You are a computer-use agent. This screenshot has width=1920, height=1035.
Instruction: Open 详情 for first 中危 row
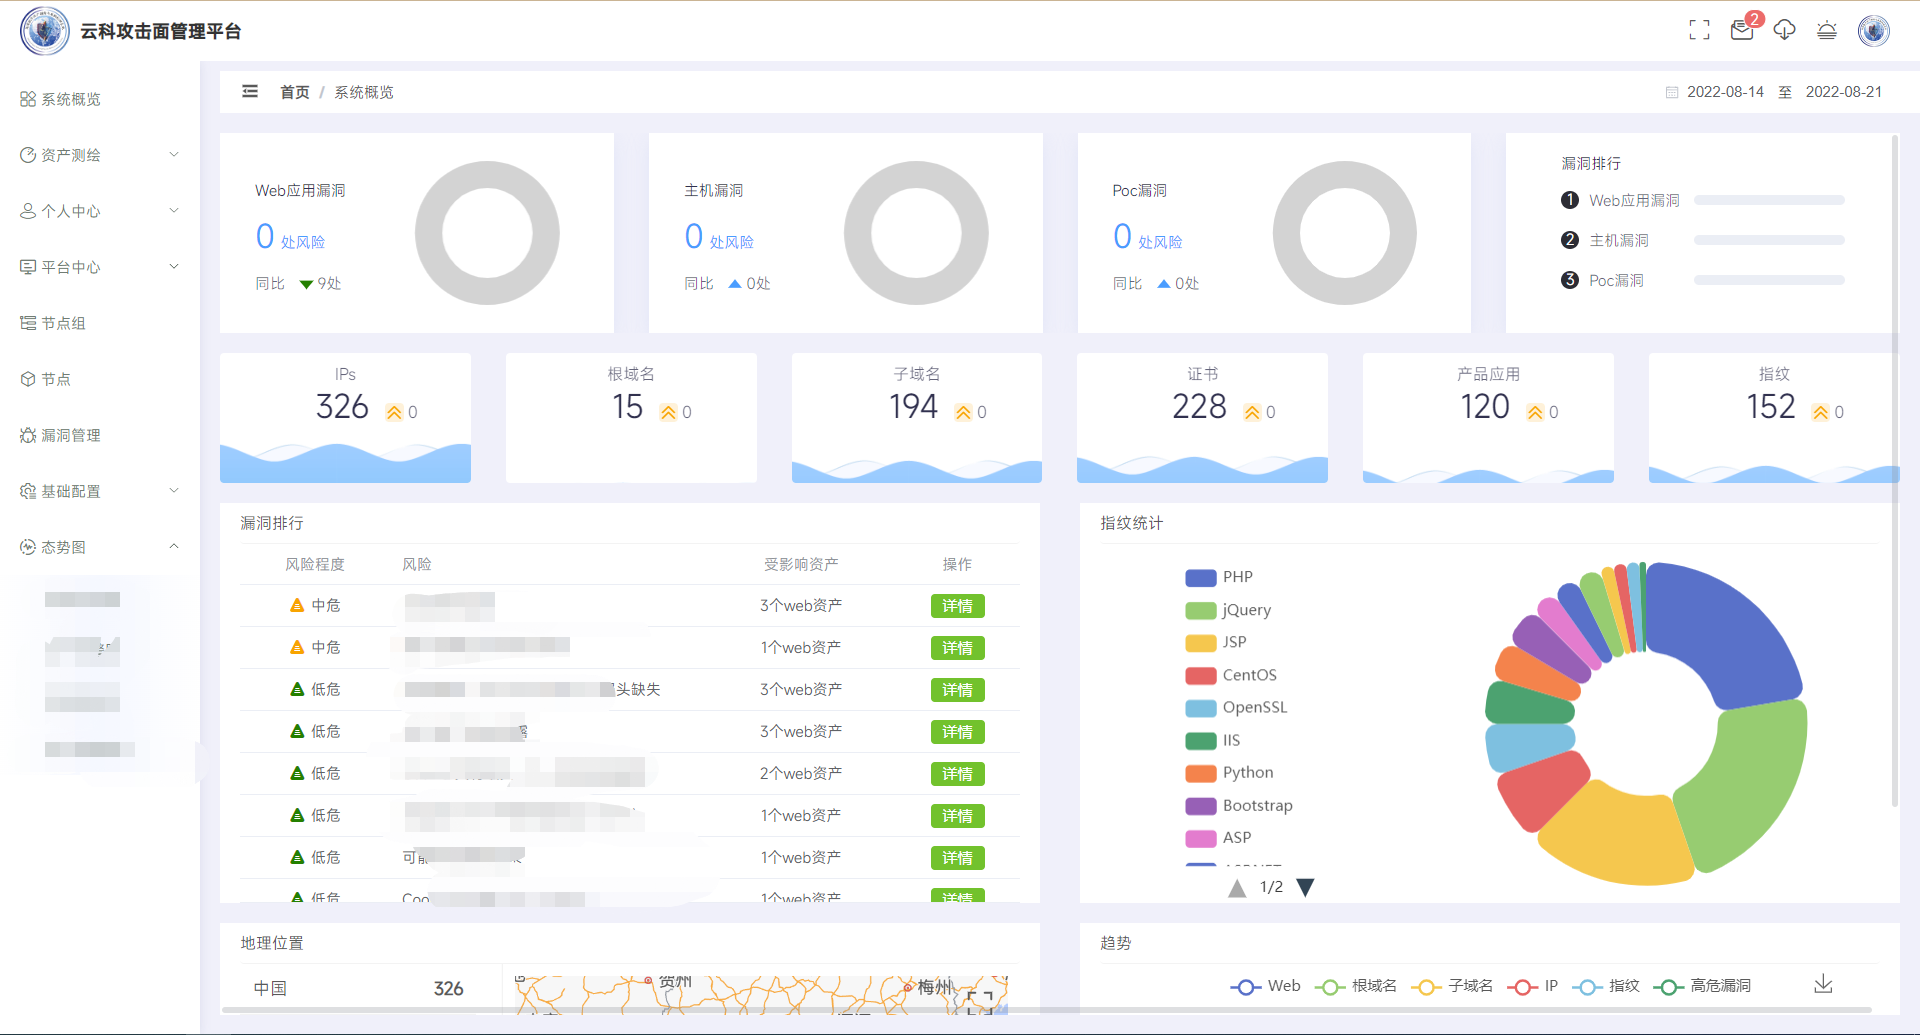pos(957,606)
